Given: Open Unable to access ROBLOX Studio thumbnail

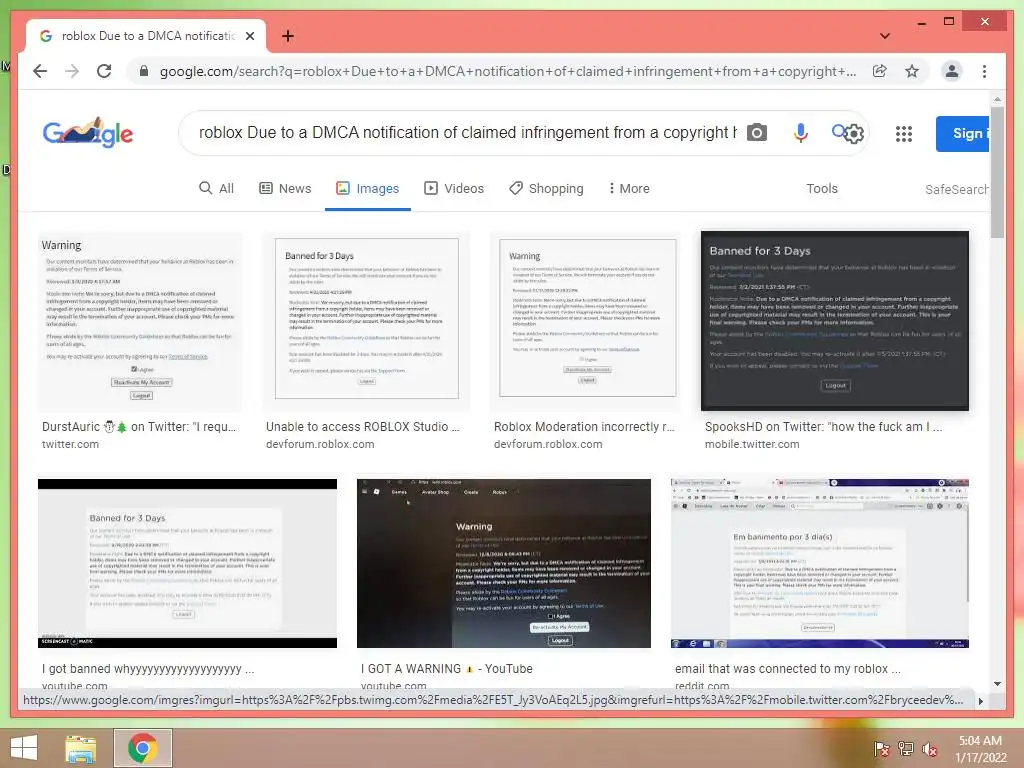Looking at the screenshot, I should (366, 322).
